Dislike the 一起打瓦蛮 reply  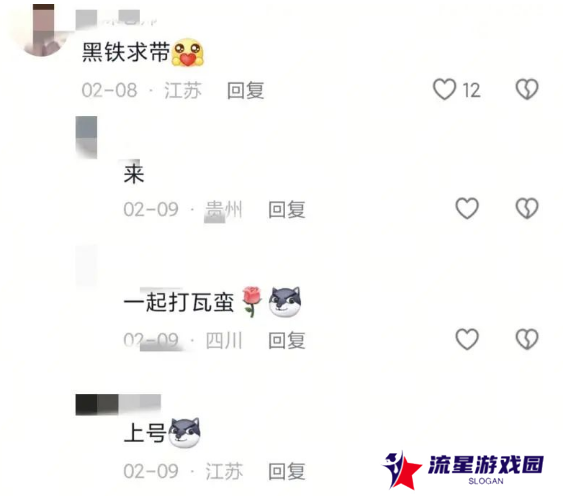[527, 339]
